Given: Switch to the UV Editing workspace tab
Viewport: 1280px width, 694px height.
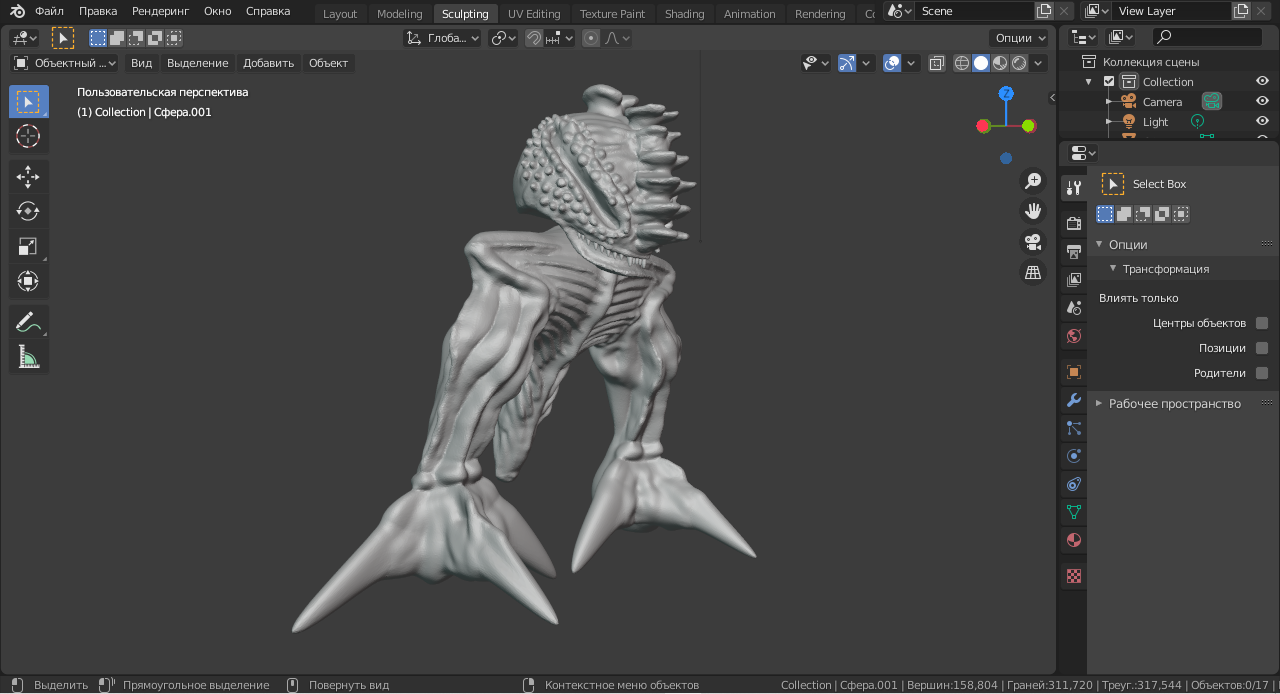Looking at the screenshot, I should (534, 14).
